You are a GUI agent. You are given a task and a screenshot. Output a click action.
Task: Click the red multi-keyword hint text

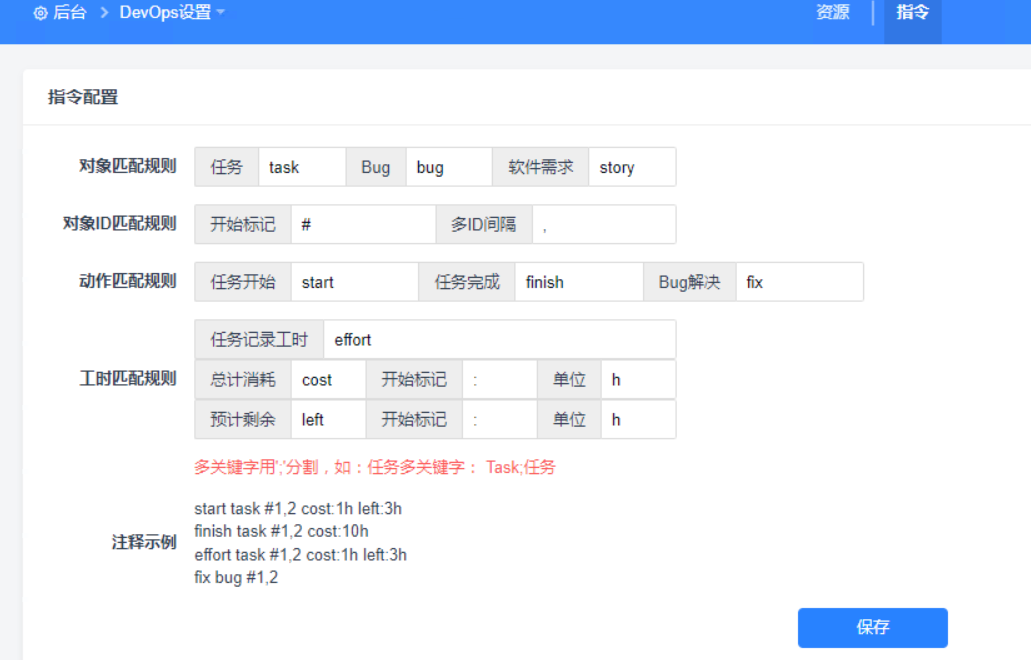click(x=375, y=467)
